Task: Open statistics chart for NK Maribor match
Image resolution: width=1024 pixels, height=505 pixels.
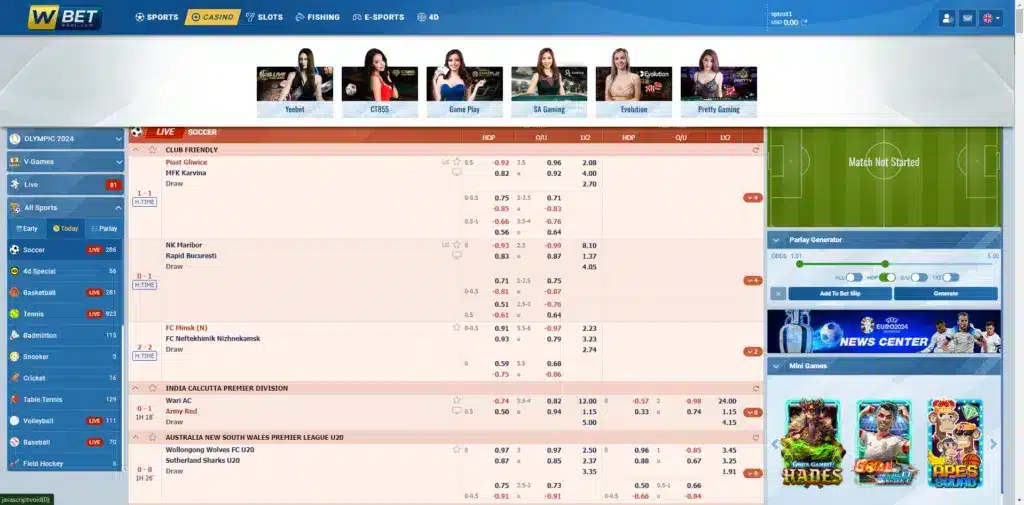Action: pos(446,245)
